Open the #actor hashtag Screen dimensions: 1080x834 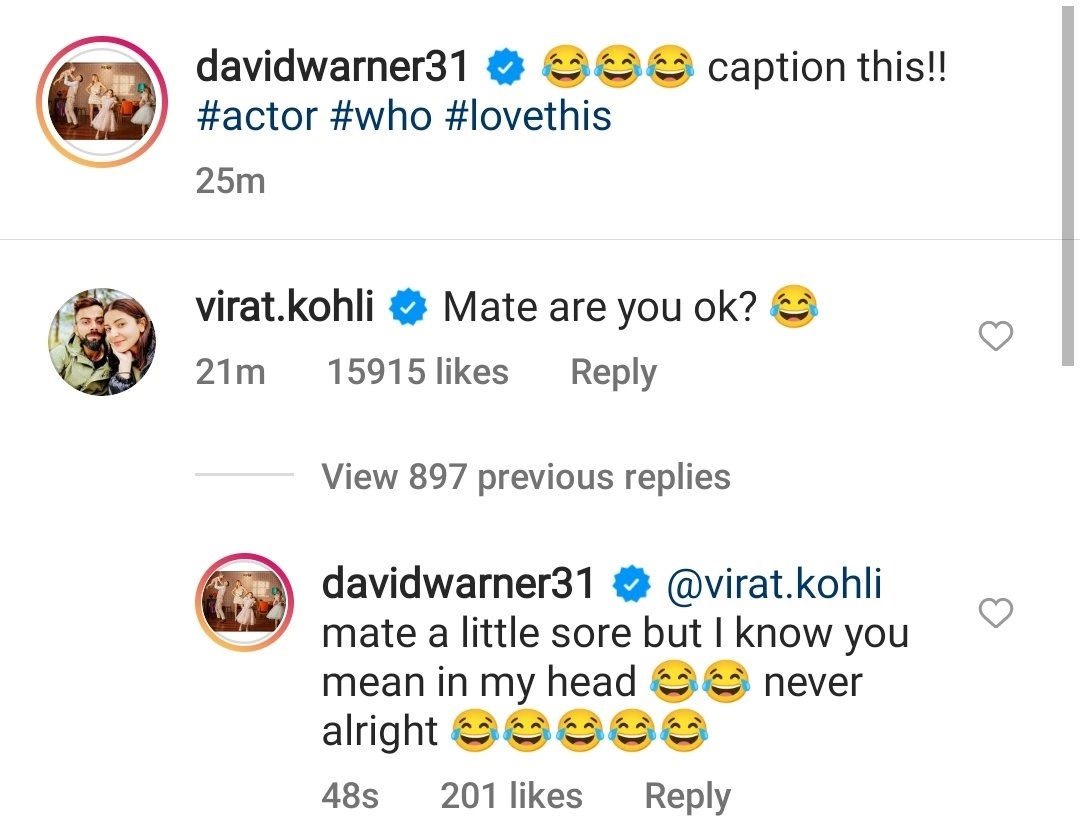255,117
